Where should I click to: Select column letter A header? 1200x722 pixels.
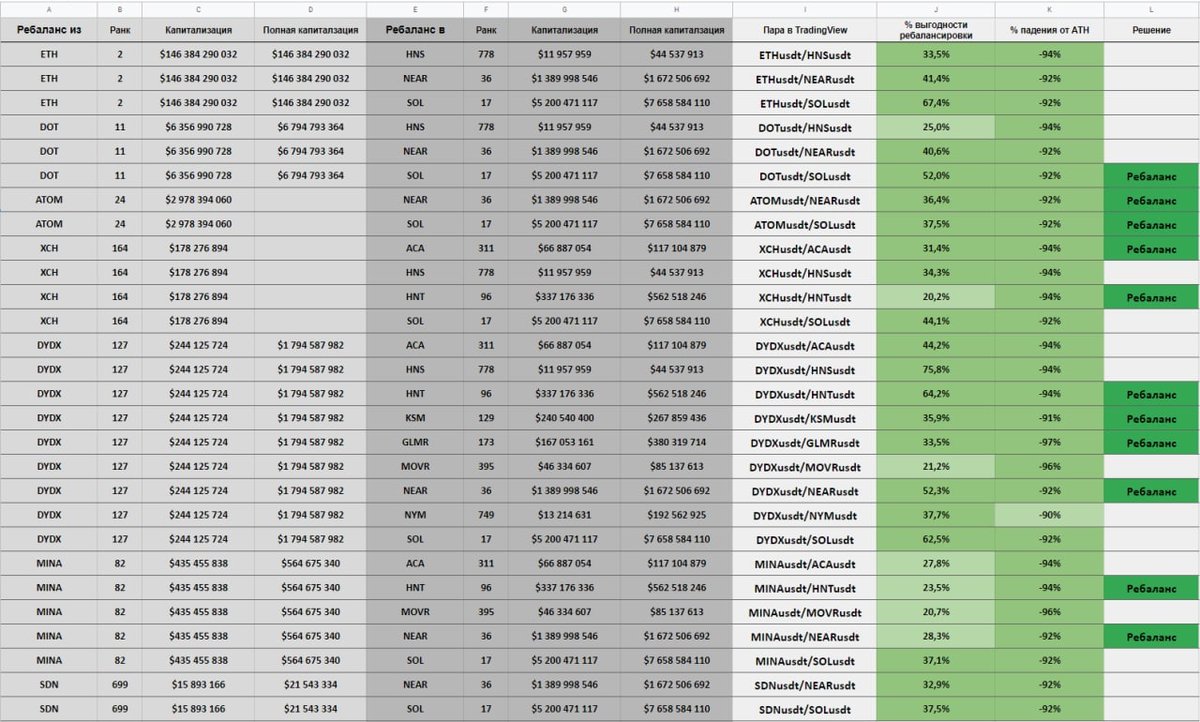pos(49,8)
